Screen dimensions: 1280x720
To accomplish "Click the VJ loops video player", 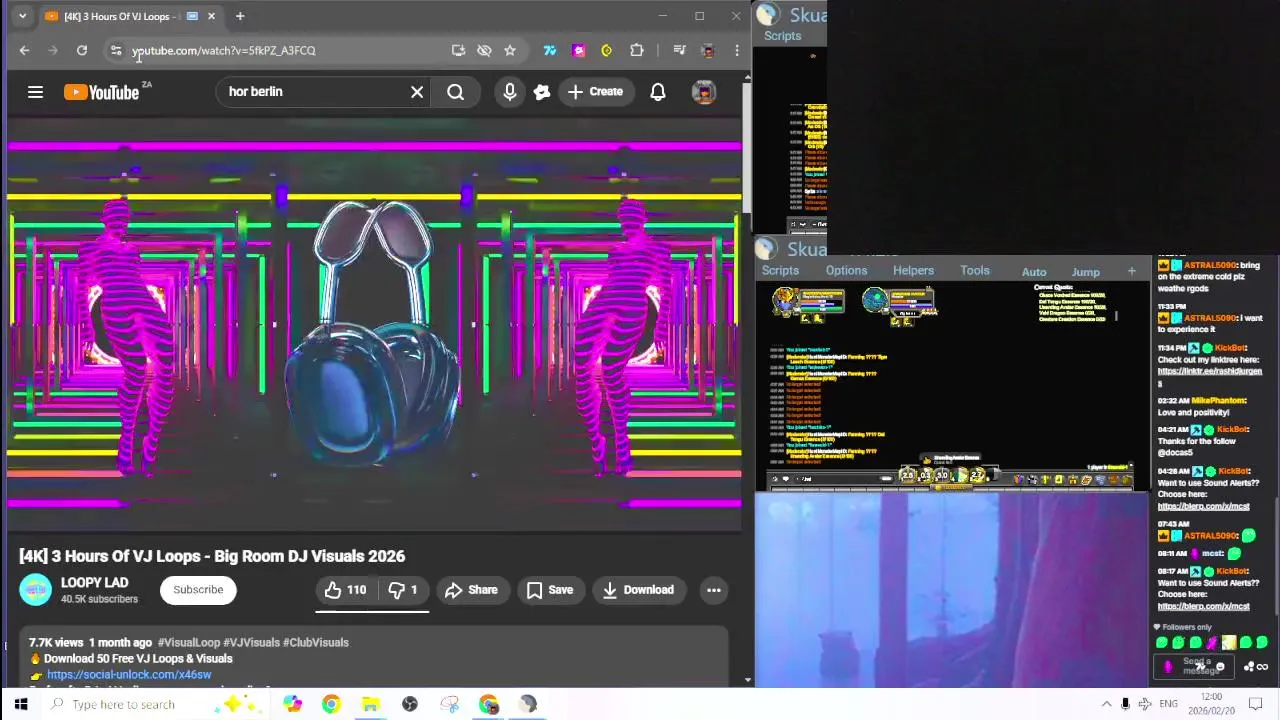I will coord(374,325).
